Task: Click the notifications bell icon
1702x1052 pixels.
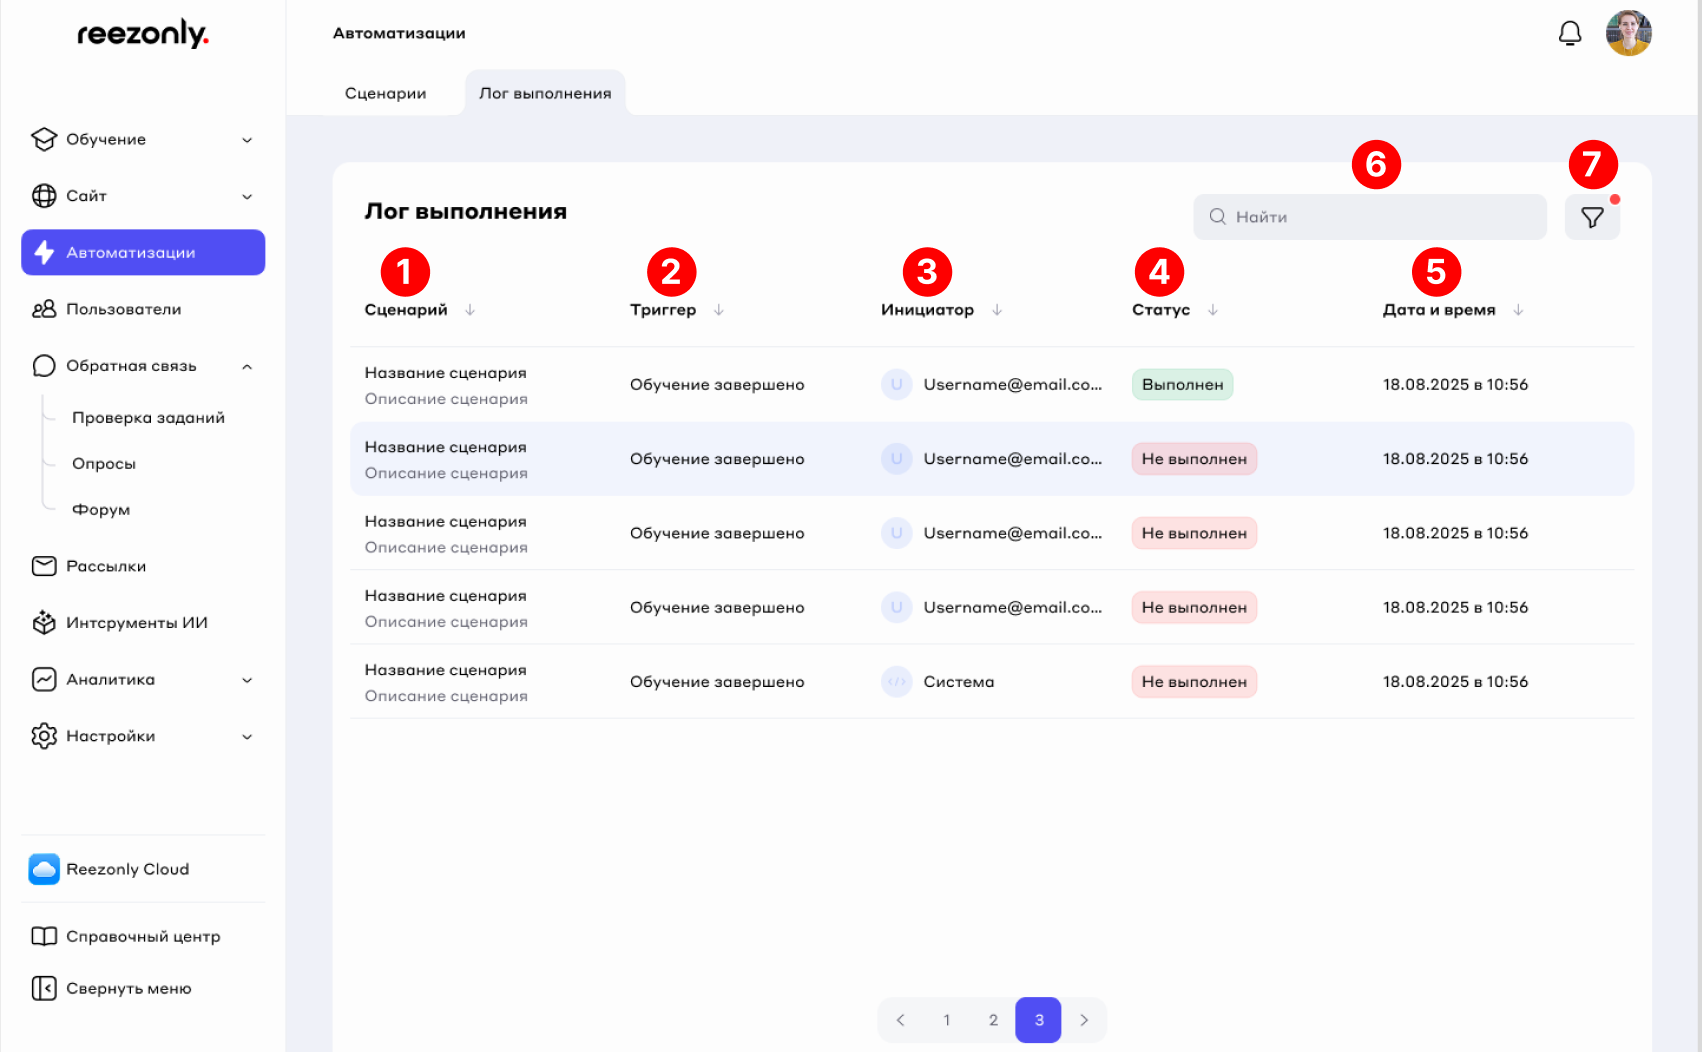Action: pos(1569,34)
